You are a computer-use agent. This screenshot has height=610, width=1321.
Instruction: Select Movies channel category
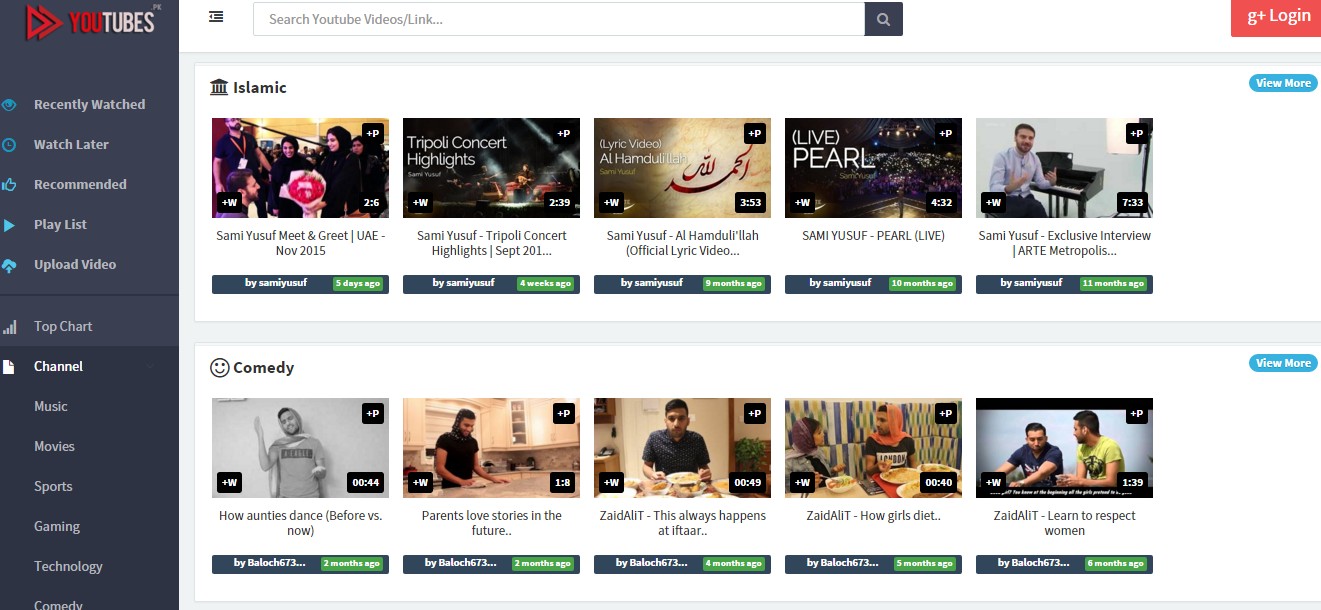54,447
